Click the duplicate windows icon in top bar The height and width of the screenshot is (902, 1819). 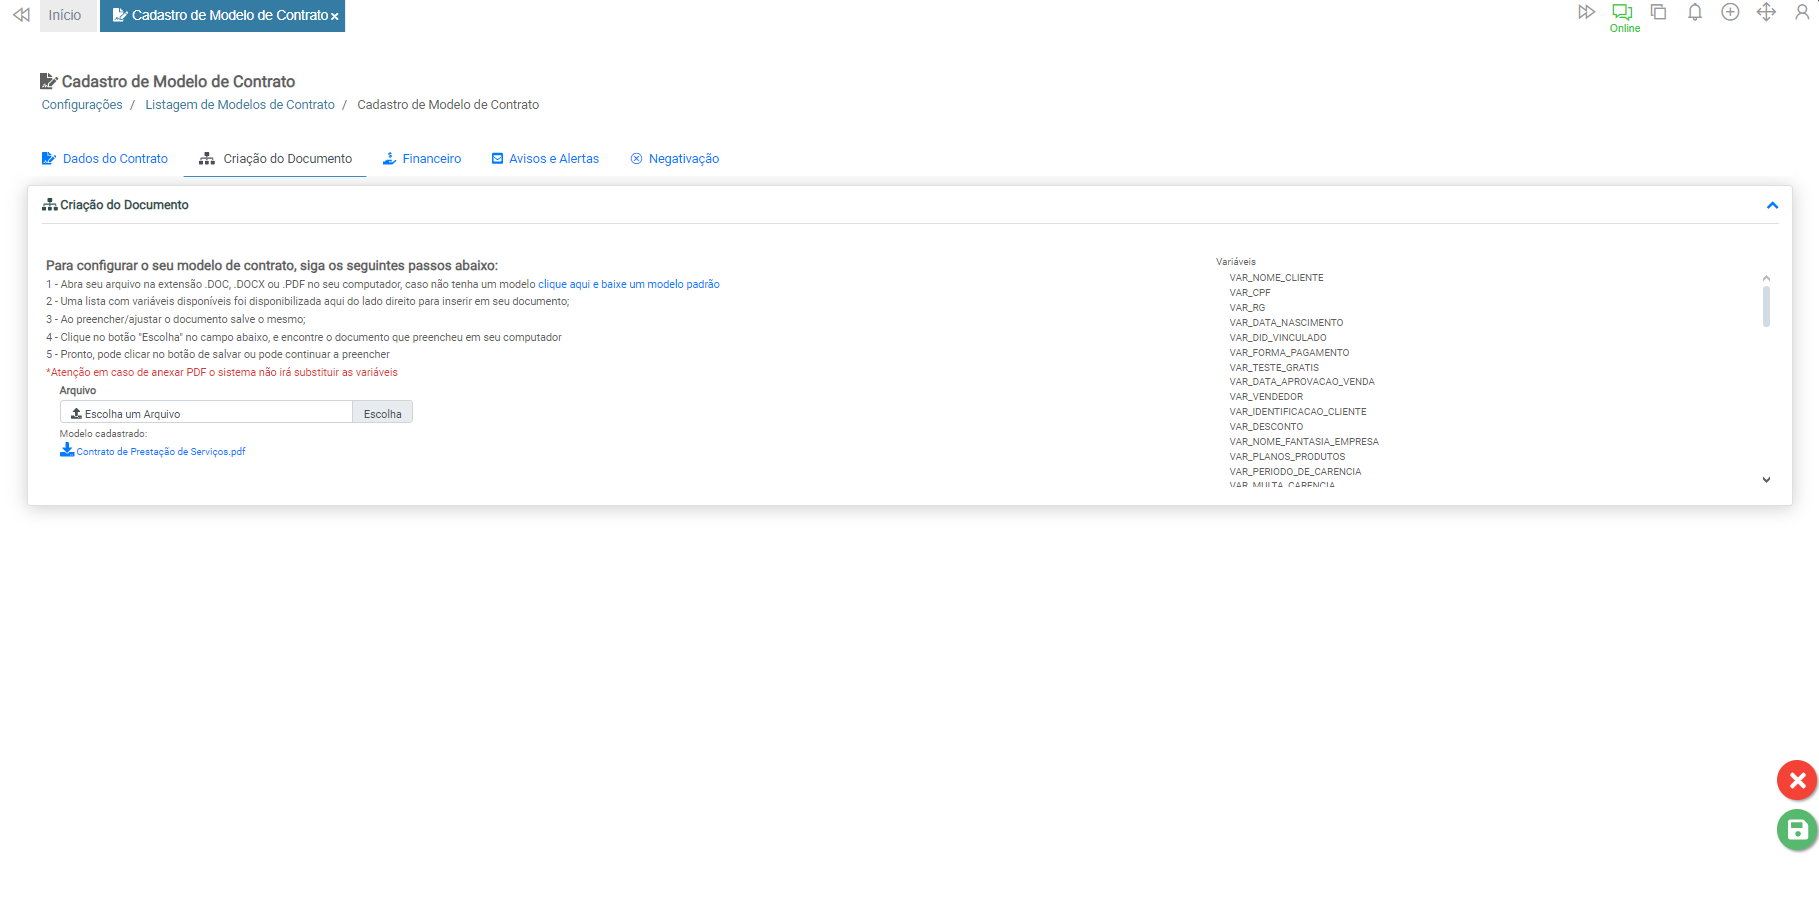pyautogui.click(x=1658, y=12)
